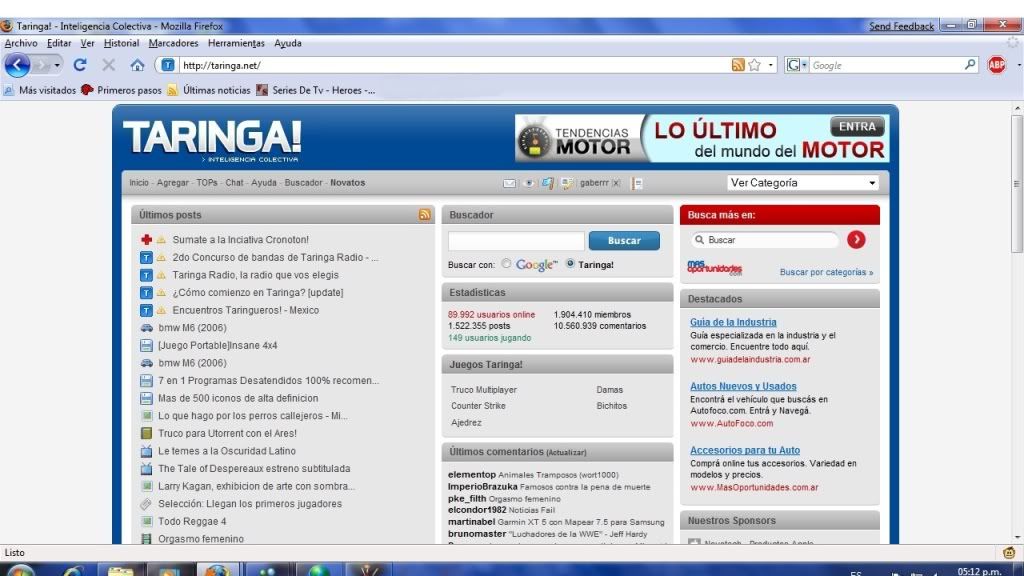Viewport: 1024px width, 576px height.
Task: Focus the Taringa Buscador text field
Action: [x=516, y=240]
